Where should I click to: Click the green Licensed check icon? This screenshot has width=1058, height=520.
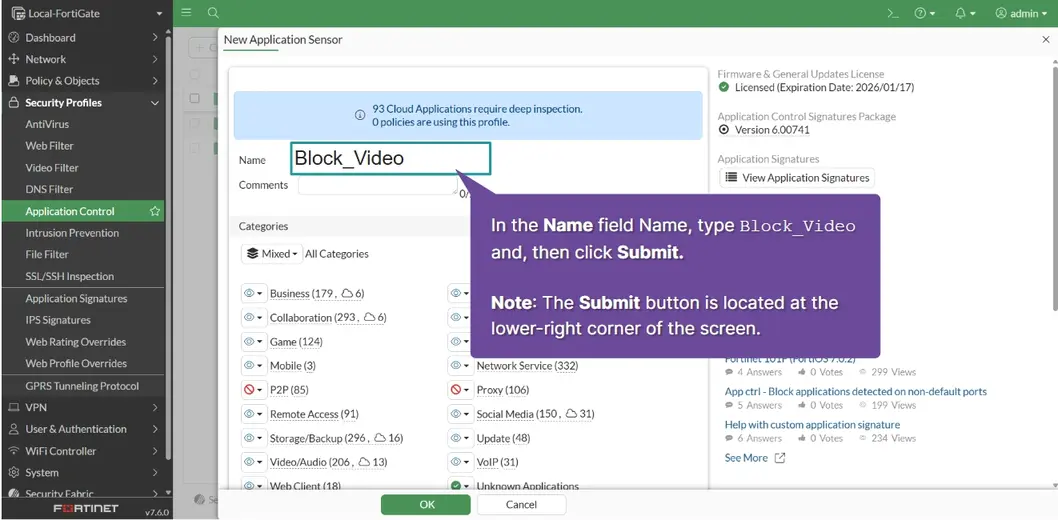724,87
